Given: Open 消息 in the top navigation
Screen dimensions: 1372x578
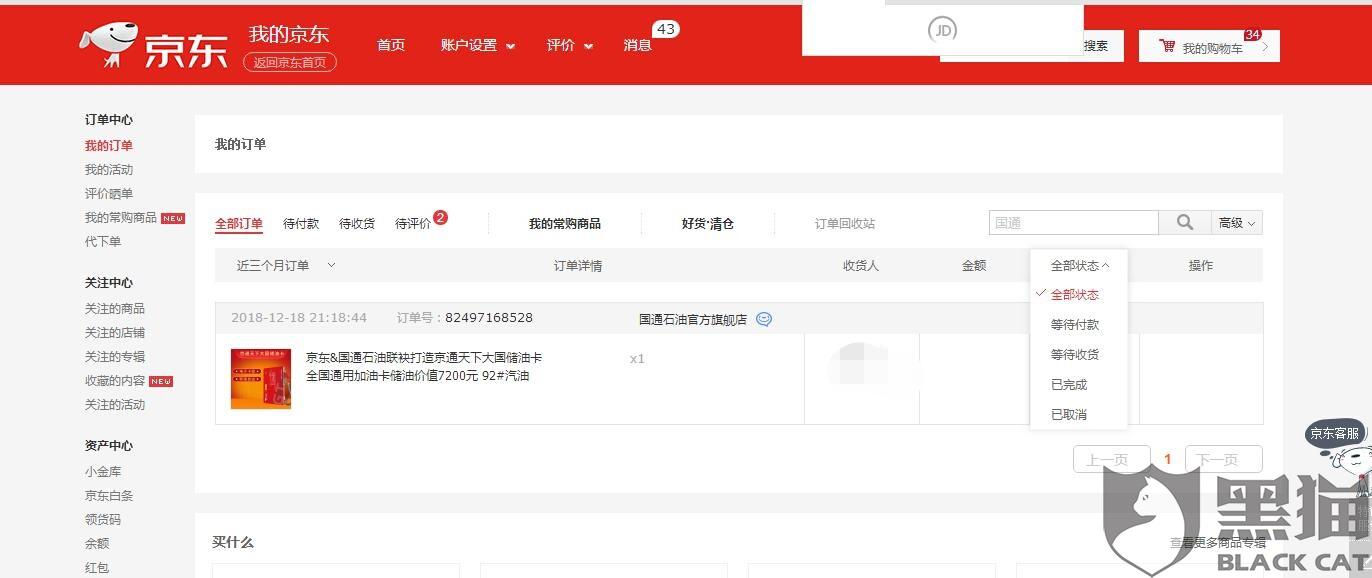Looking at the screenshot, I should [x=638, y=45].
